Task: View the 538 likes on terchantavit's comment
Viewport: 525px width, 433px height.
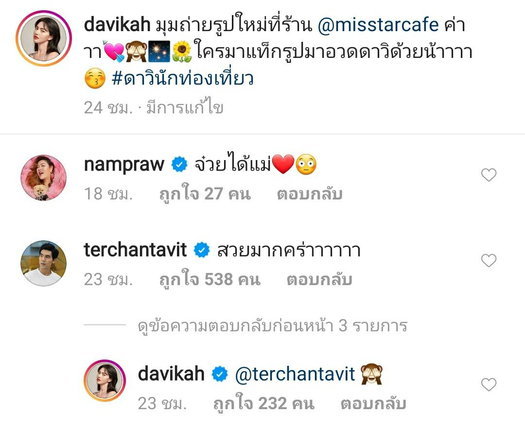Action: click(210, 279)
